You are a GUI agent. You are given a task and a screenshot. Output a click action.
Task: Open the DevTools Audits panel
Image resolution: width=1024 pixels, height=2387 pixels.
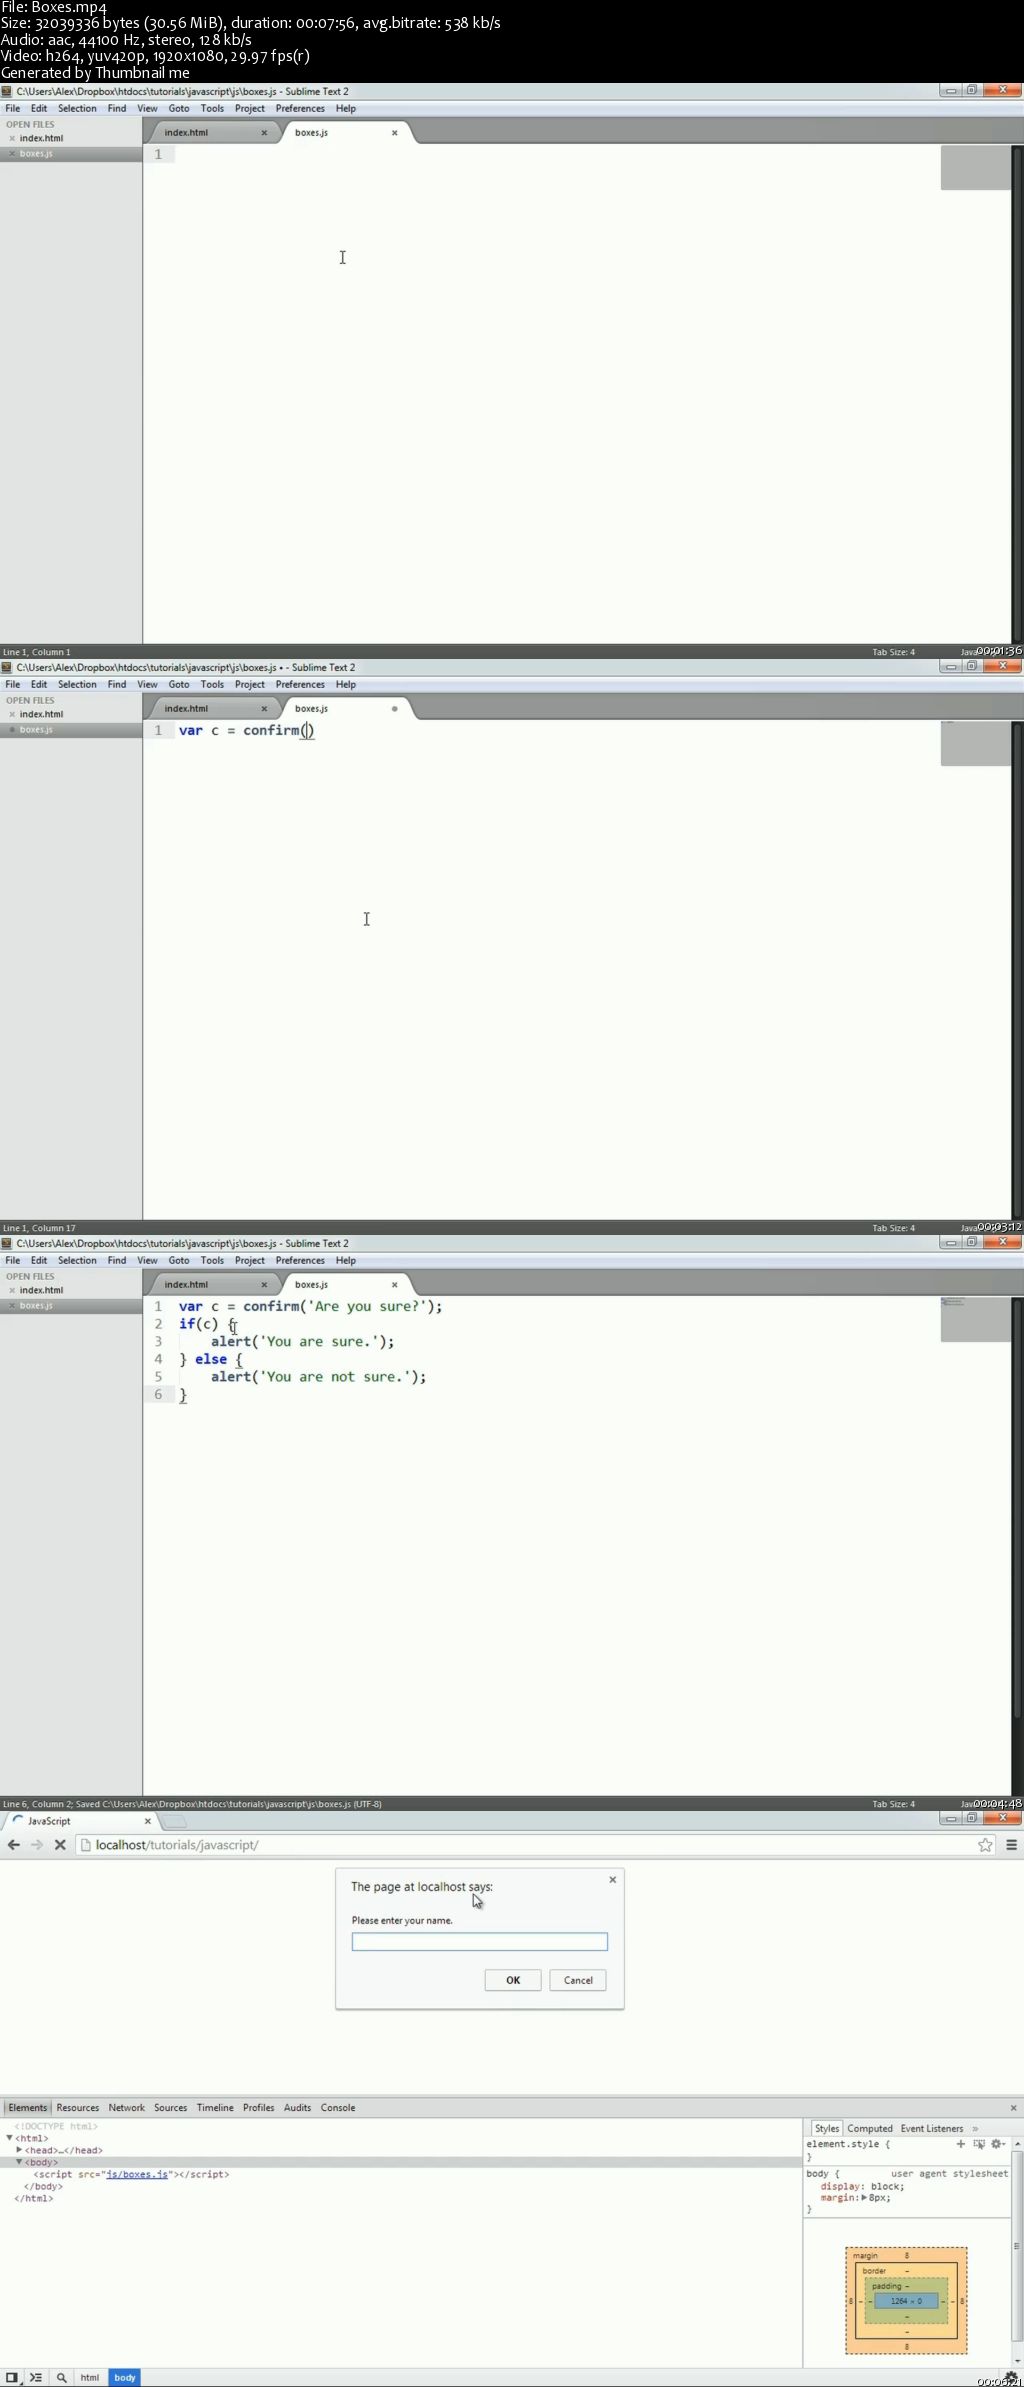click(x=297, y=2107)
